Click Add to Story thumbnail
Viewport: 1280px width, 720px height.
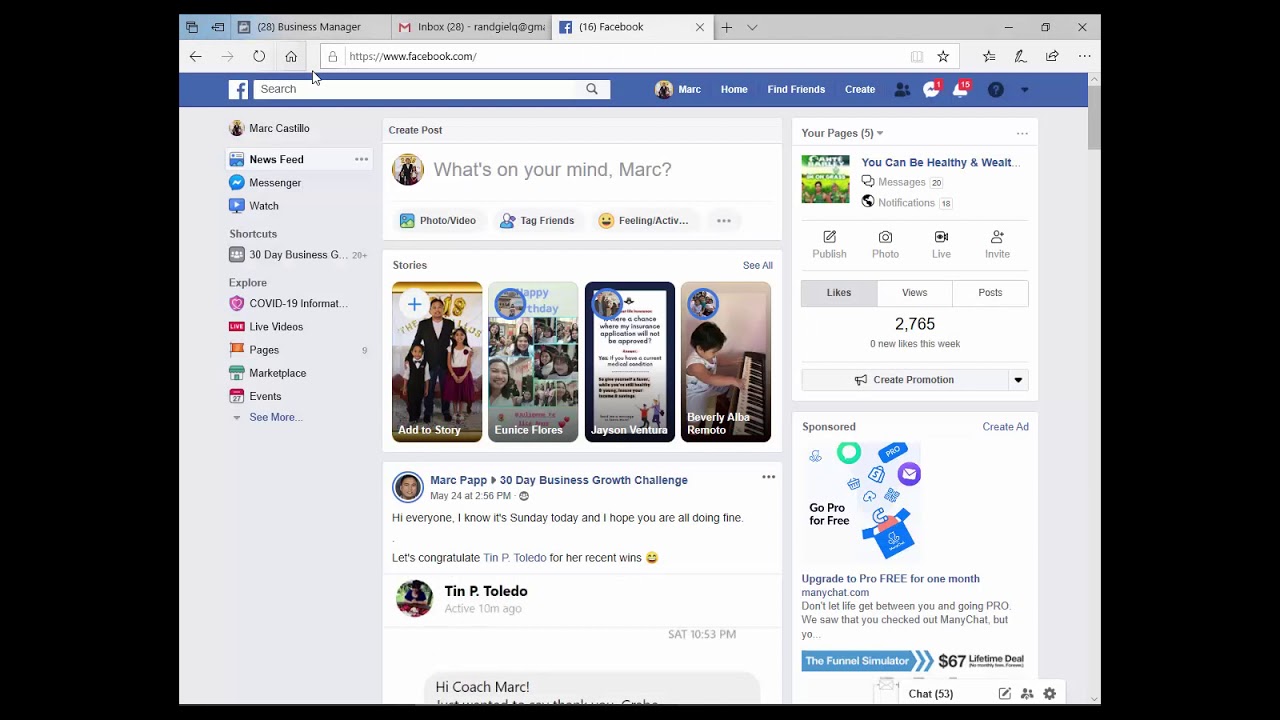click(x=437, y=362)
